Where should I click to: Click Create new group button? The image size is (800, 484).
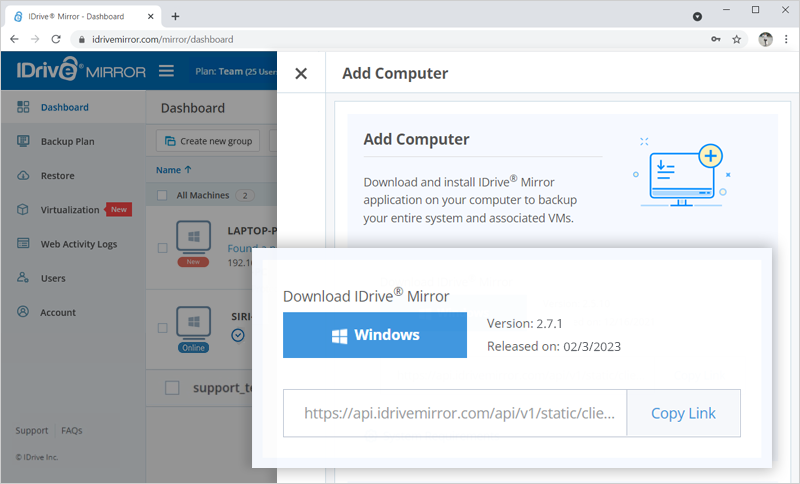[x=208, y=141]
